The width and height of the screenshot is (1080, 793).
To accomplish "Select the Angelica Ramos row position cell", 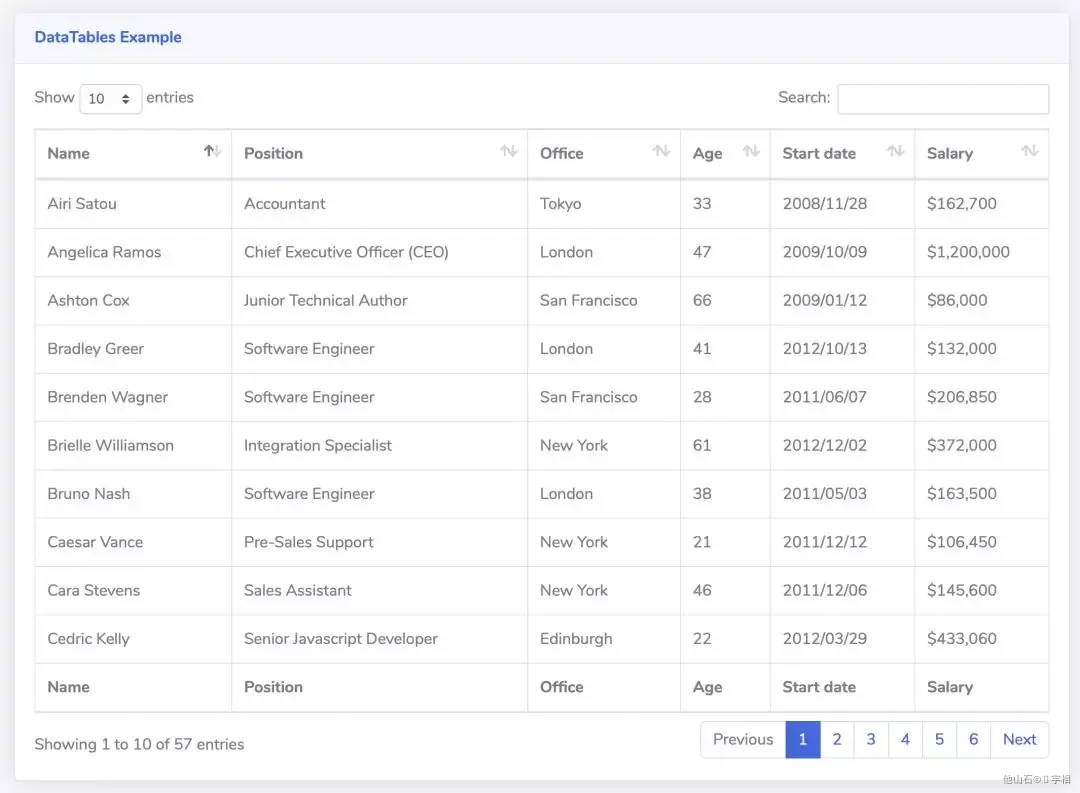I will pyautogui.click(x=346, y=252).
